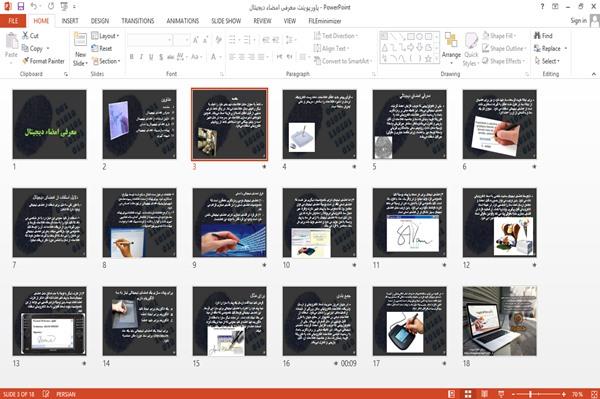Open the FILE tab
This screenshot has width=600, height=399.
click(13, 21)
